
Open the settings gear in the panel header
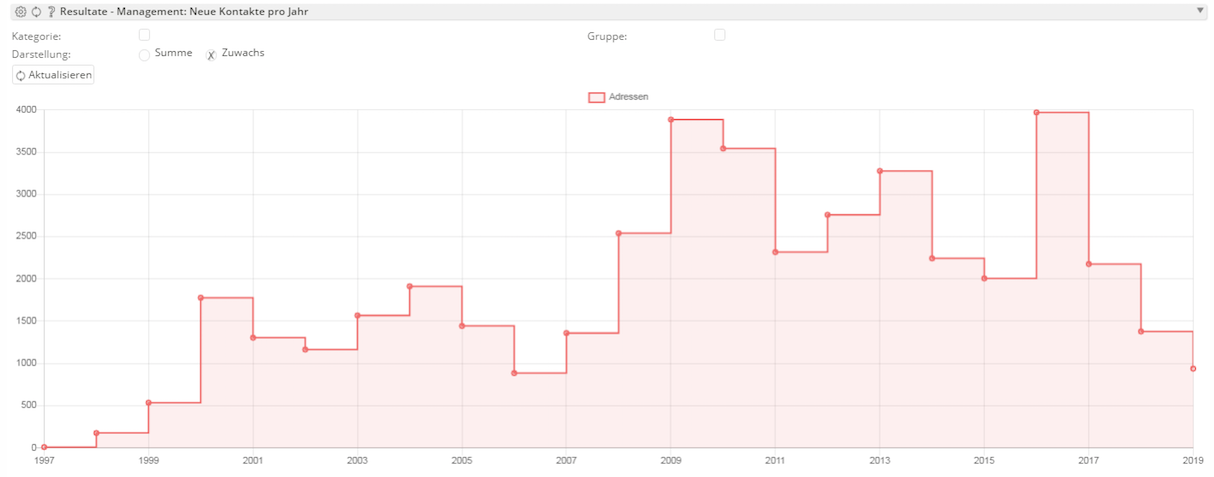20,12
